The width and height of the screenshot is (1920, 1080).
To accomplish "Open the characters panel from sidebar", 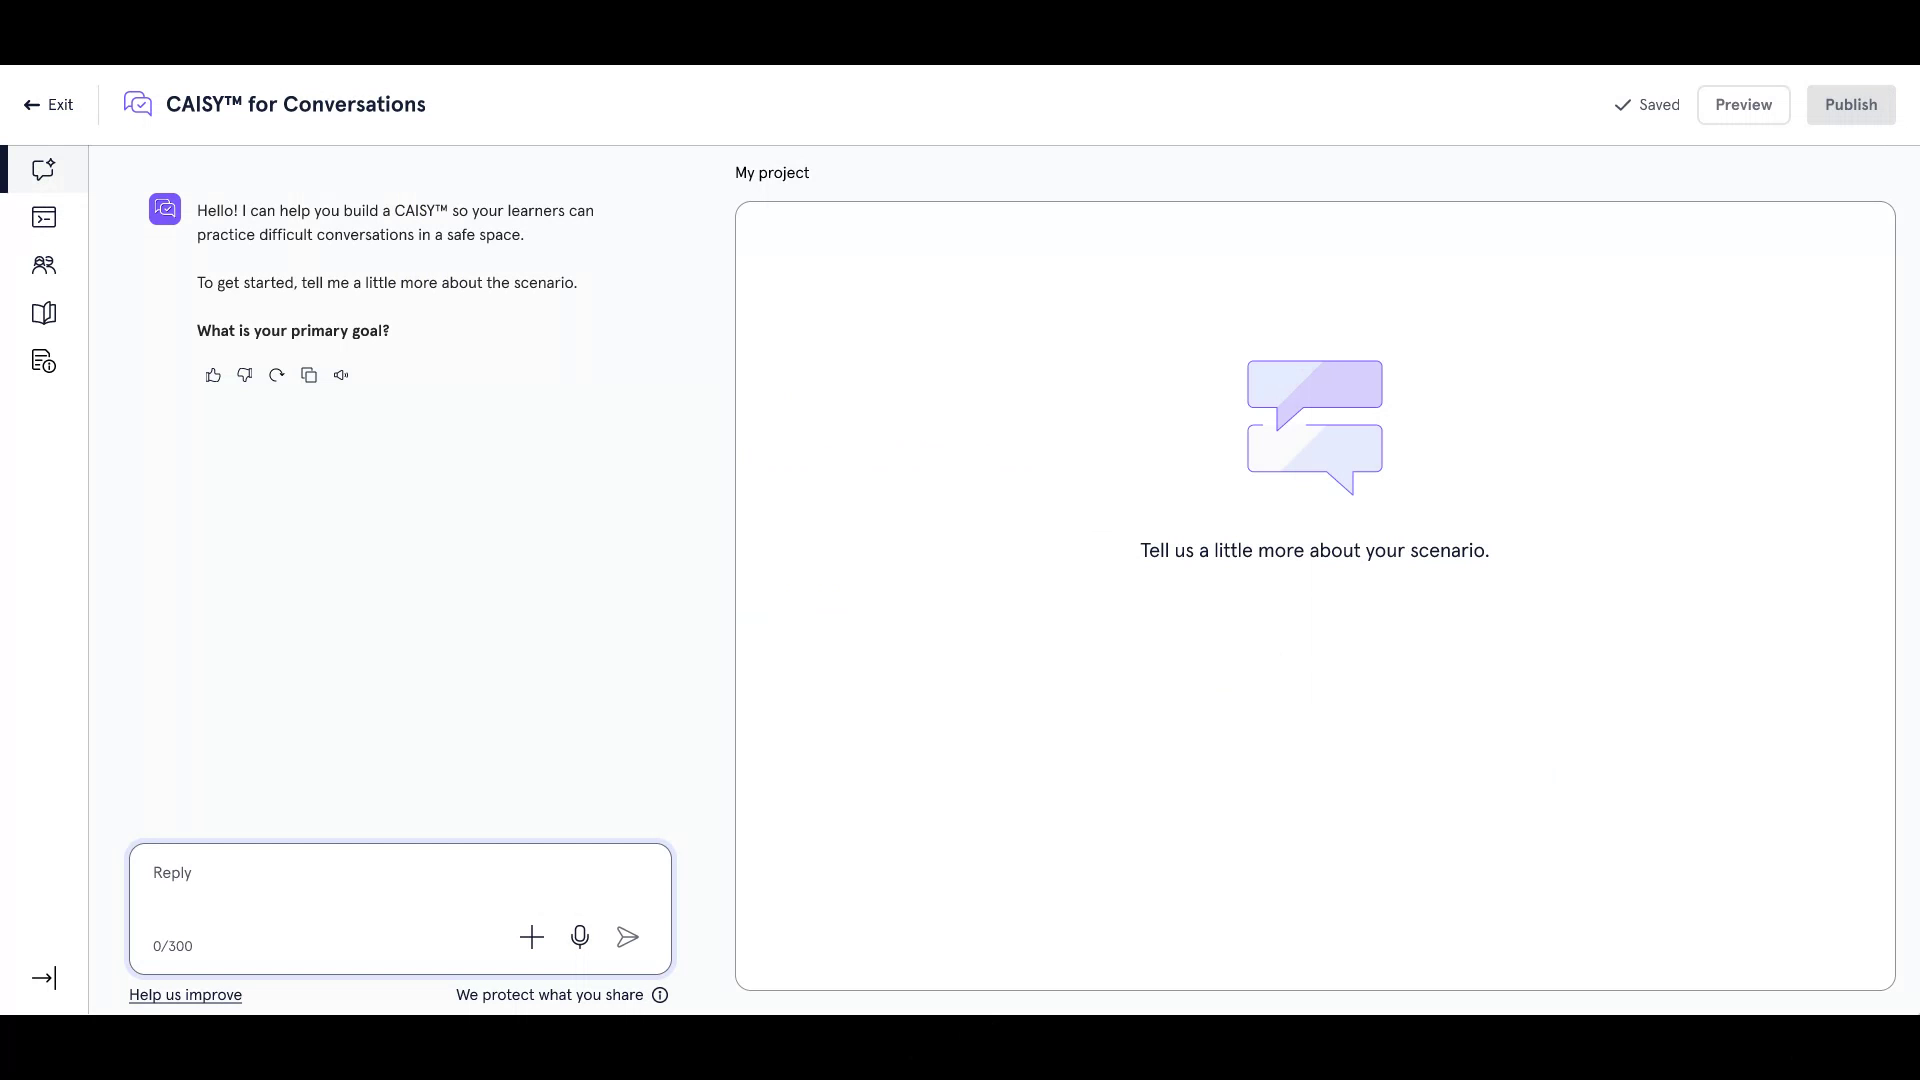I will [x=42, y=265].
